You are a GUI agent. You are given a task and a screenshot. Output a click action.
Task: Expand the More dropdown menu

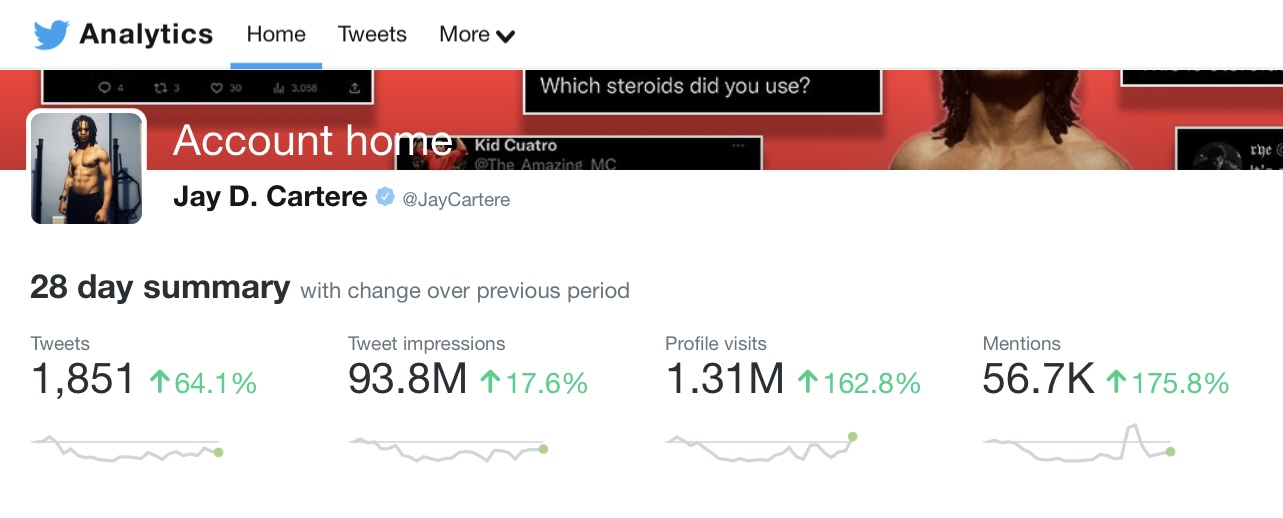pyautogui.click(x=477, y=35)
